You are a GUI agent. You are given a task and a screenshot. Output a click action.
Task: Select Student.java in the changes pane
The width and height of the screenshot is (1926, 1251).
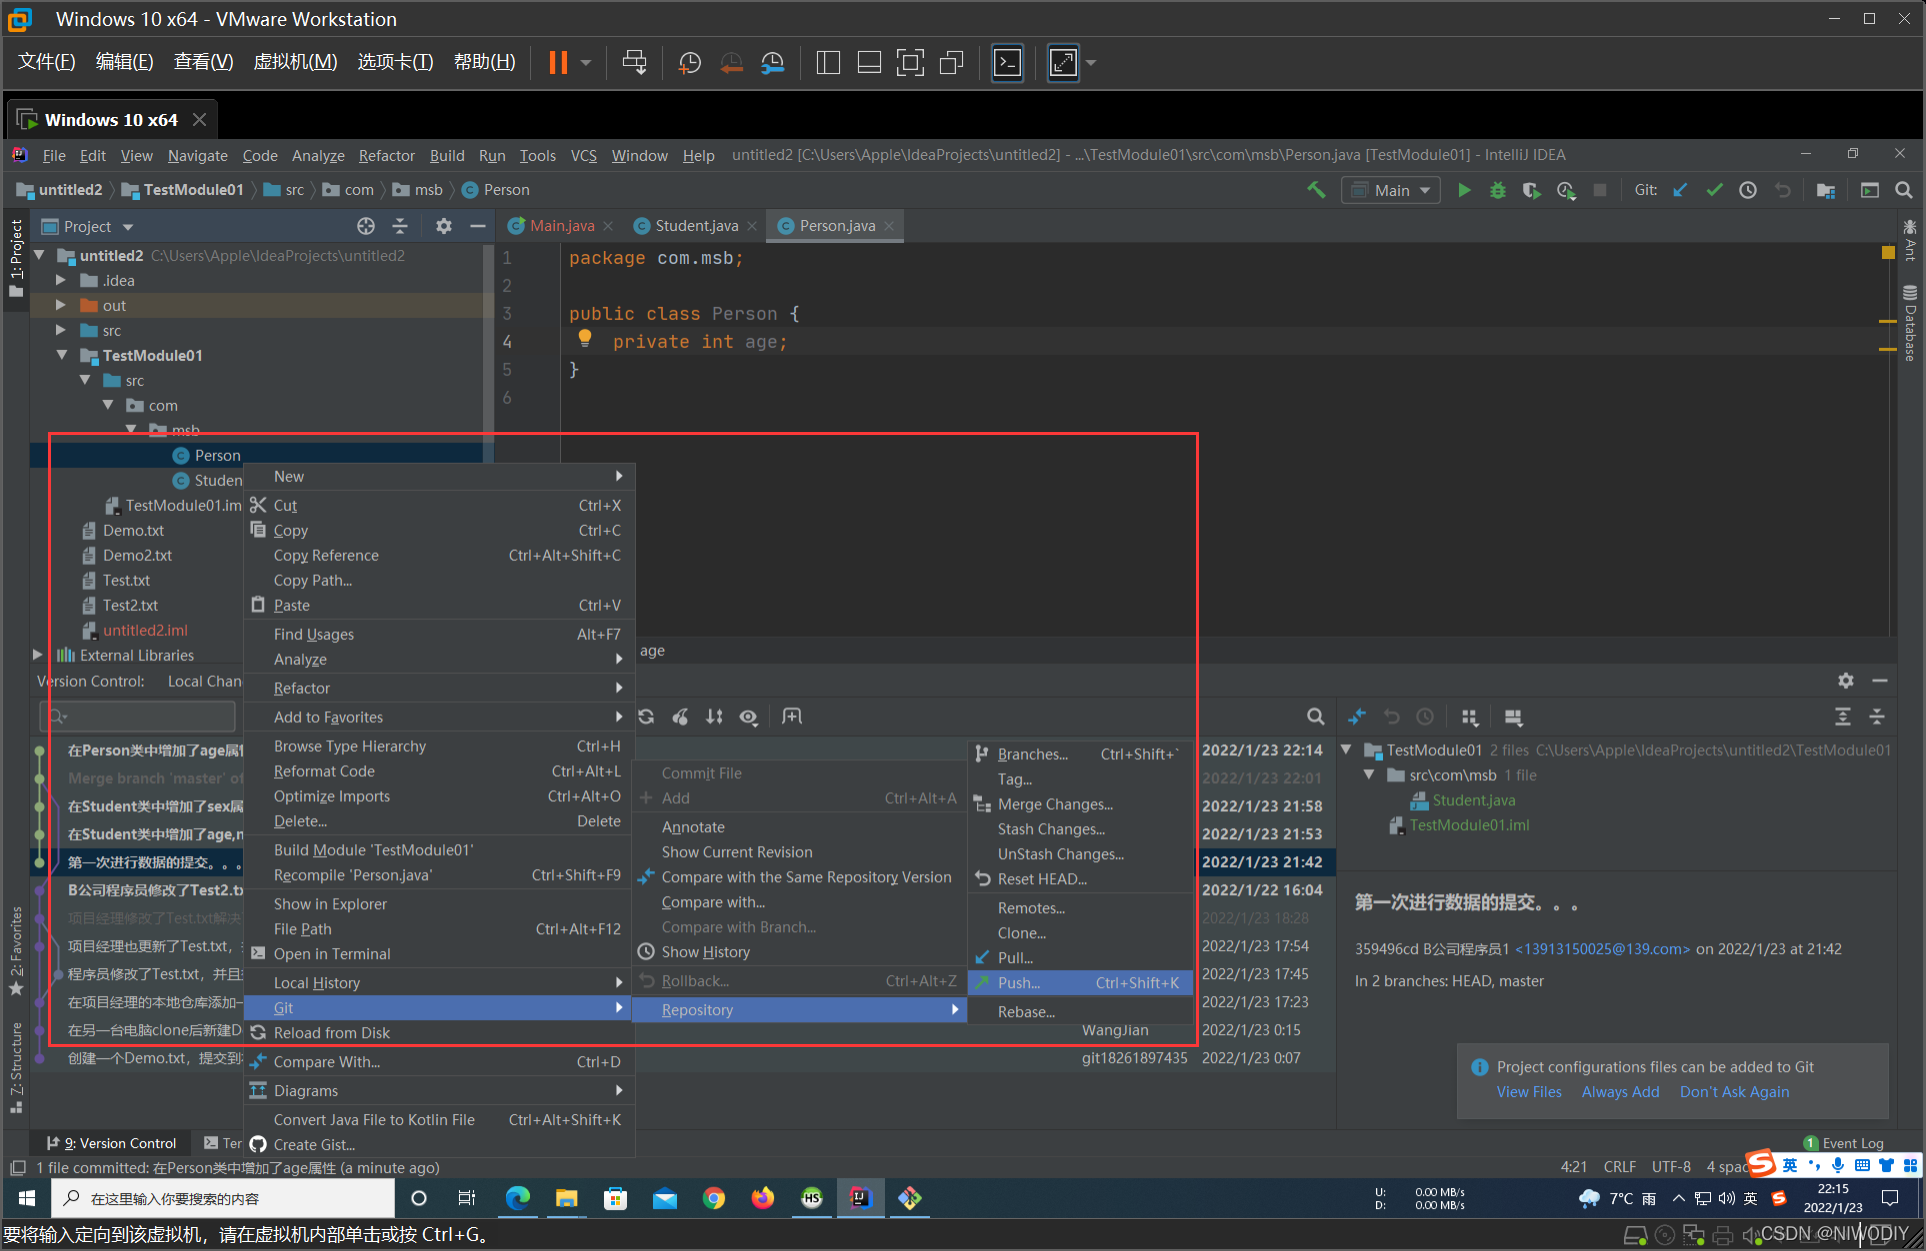[x=1473, y=800]
